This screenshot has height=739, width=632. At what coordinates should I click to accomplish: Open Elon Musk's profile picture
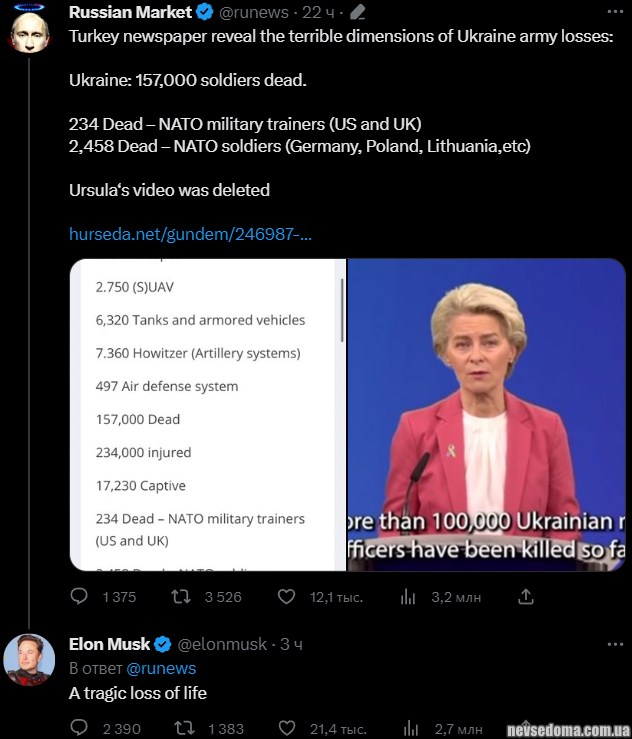30,660
